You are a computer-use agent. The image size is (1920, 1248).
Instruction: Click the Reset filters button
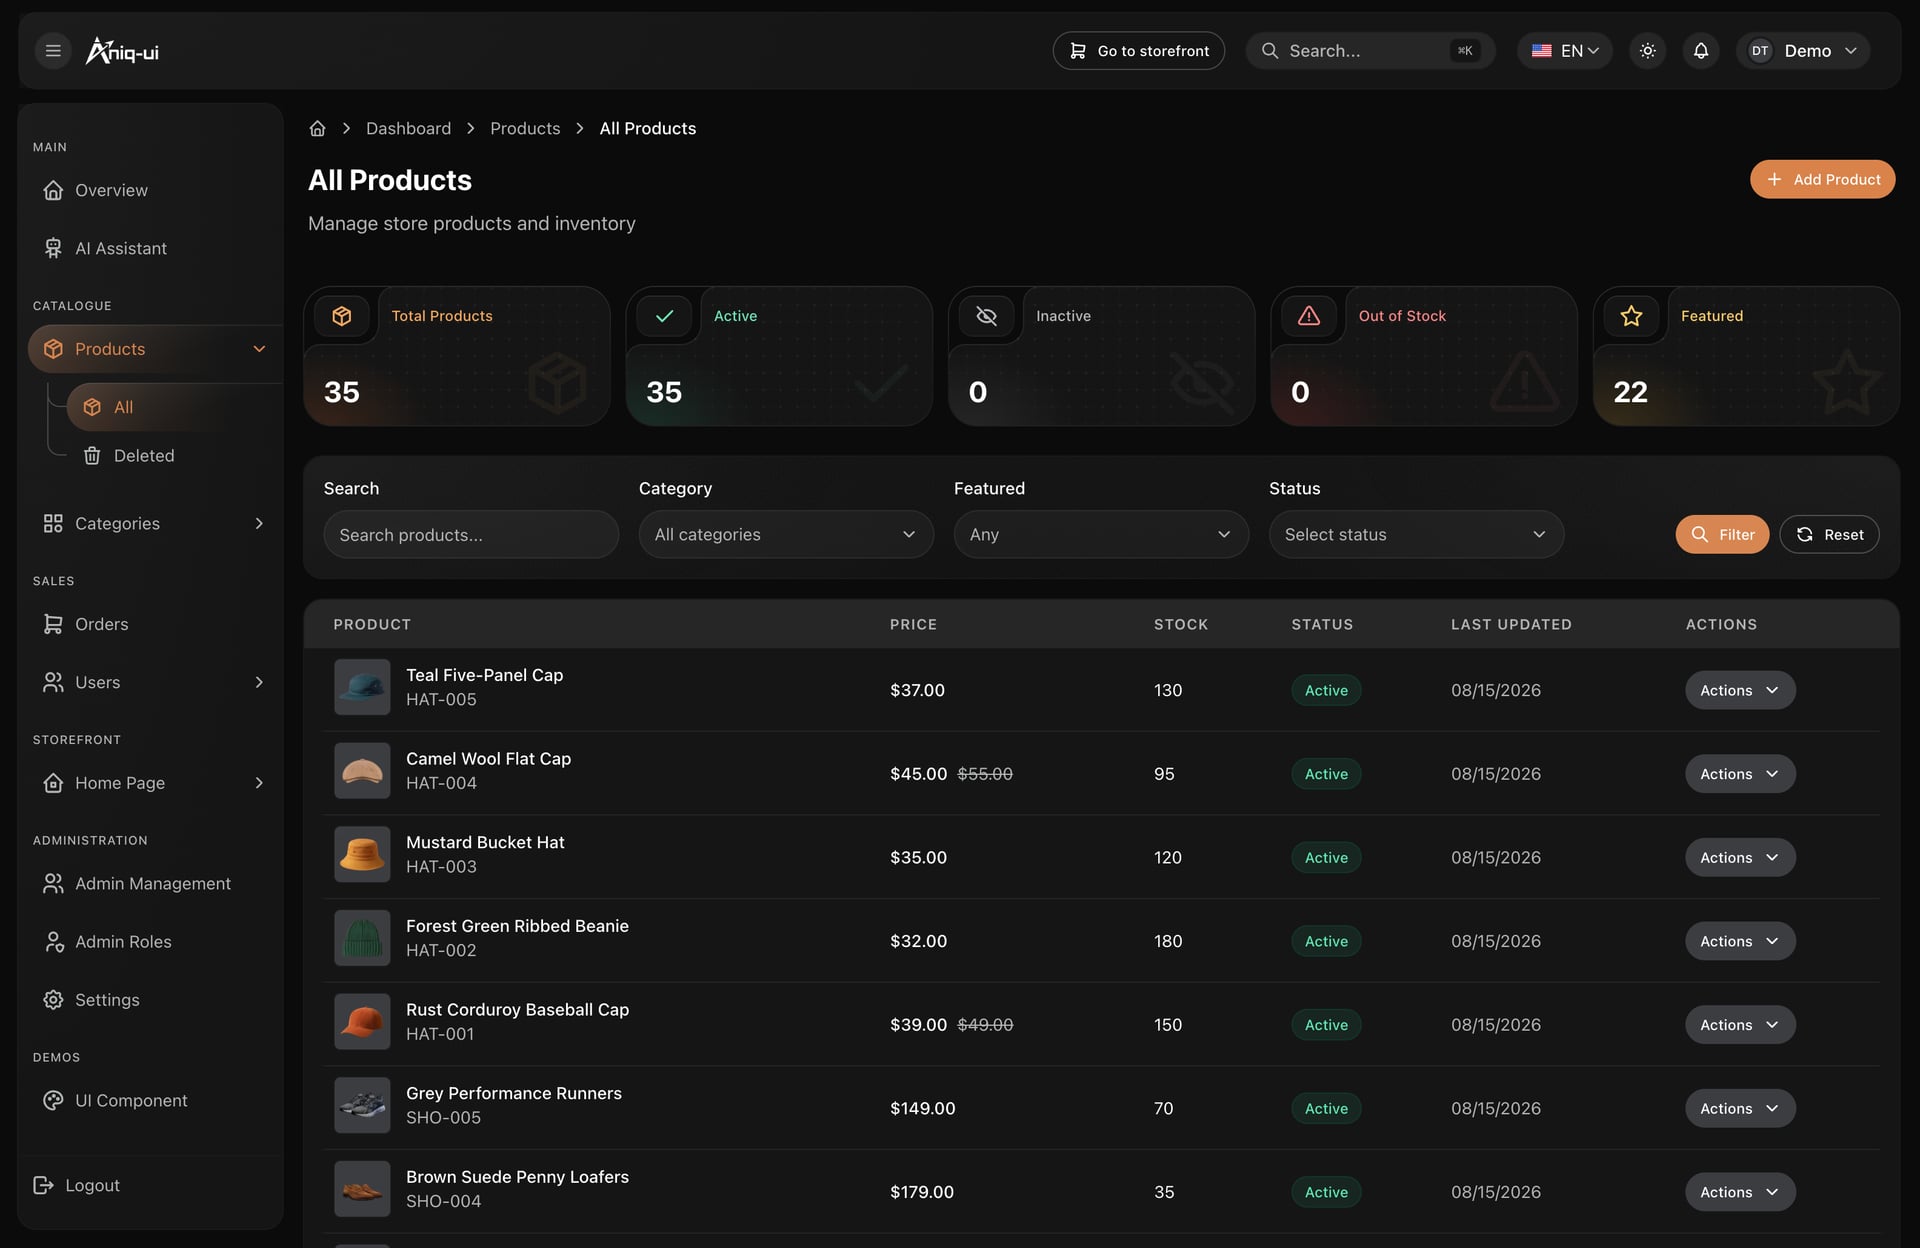tap(1829, 534)
